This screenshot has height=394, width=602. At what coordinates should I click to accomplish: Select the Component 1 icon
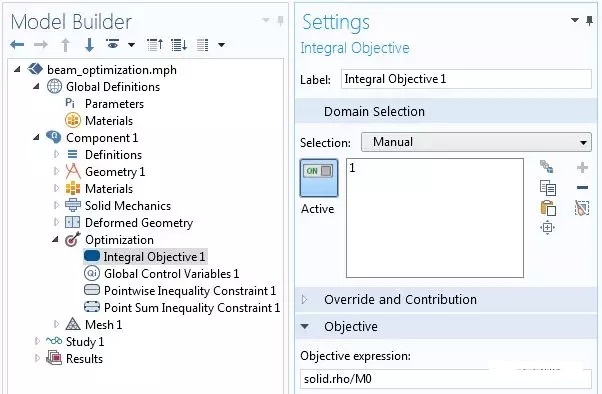click(x=54, y=137)
